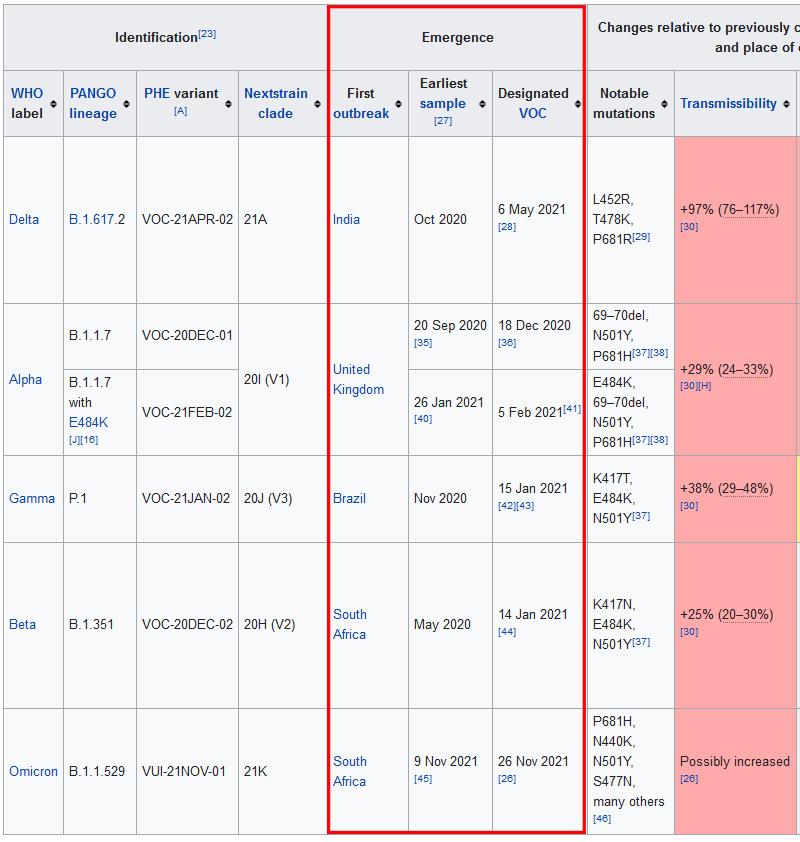Open South Africa link in Beta row
Viewport: 800px width, 842px height.
(350, 624)
